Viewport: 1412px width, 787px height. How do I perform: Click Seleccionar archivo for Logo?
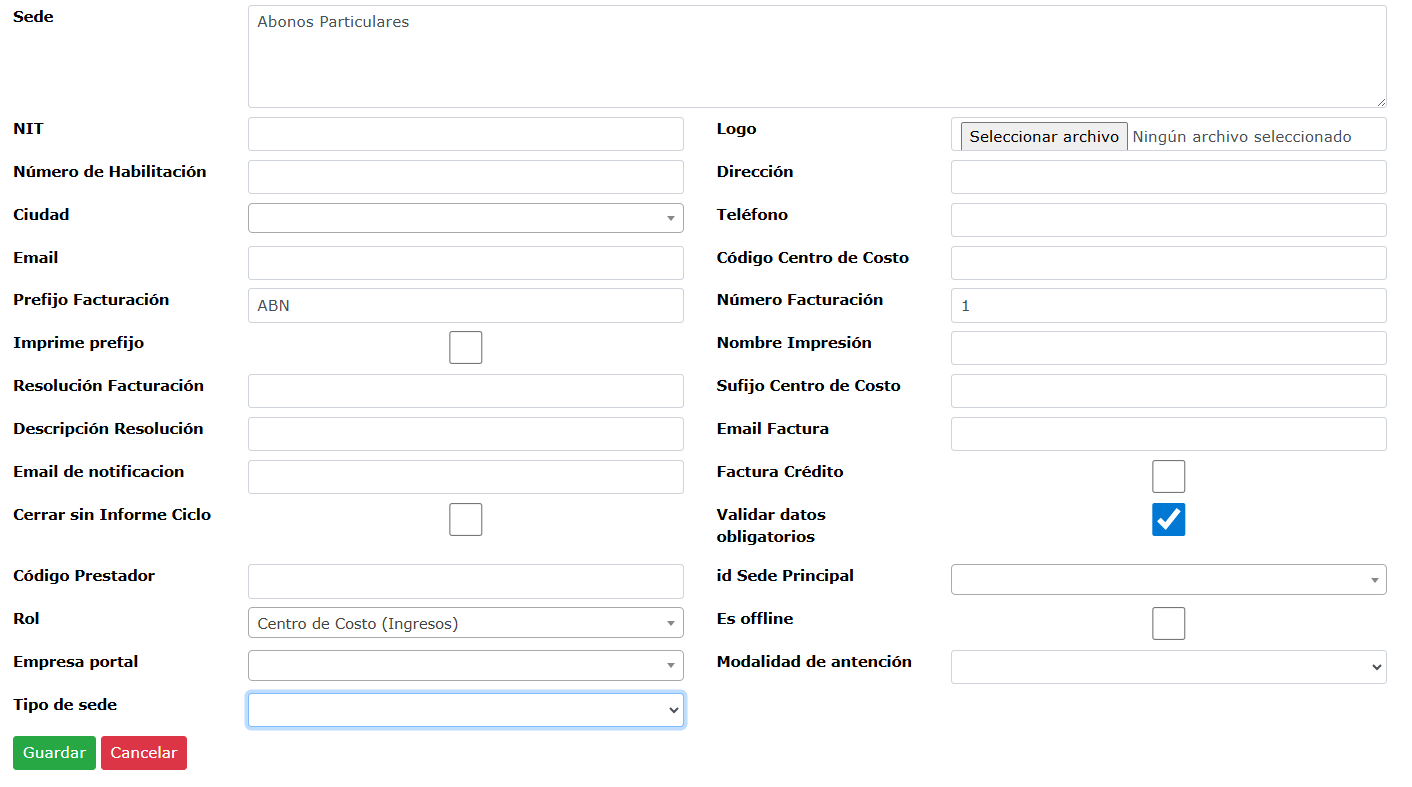1044,137
